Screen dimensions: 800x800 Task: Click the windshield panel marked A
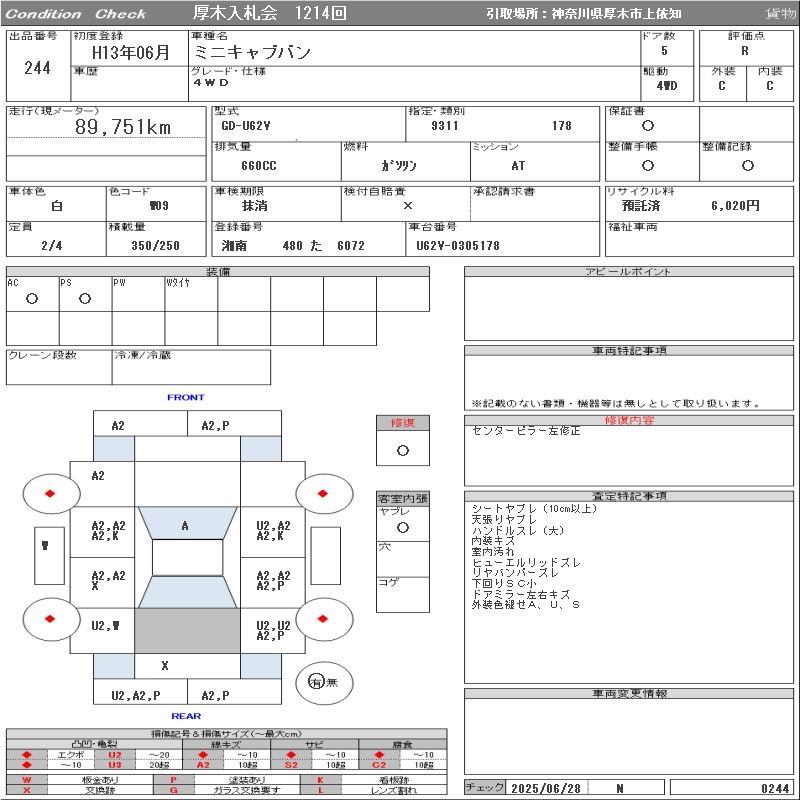(x=185, y=525)
